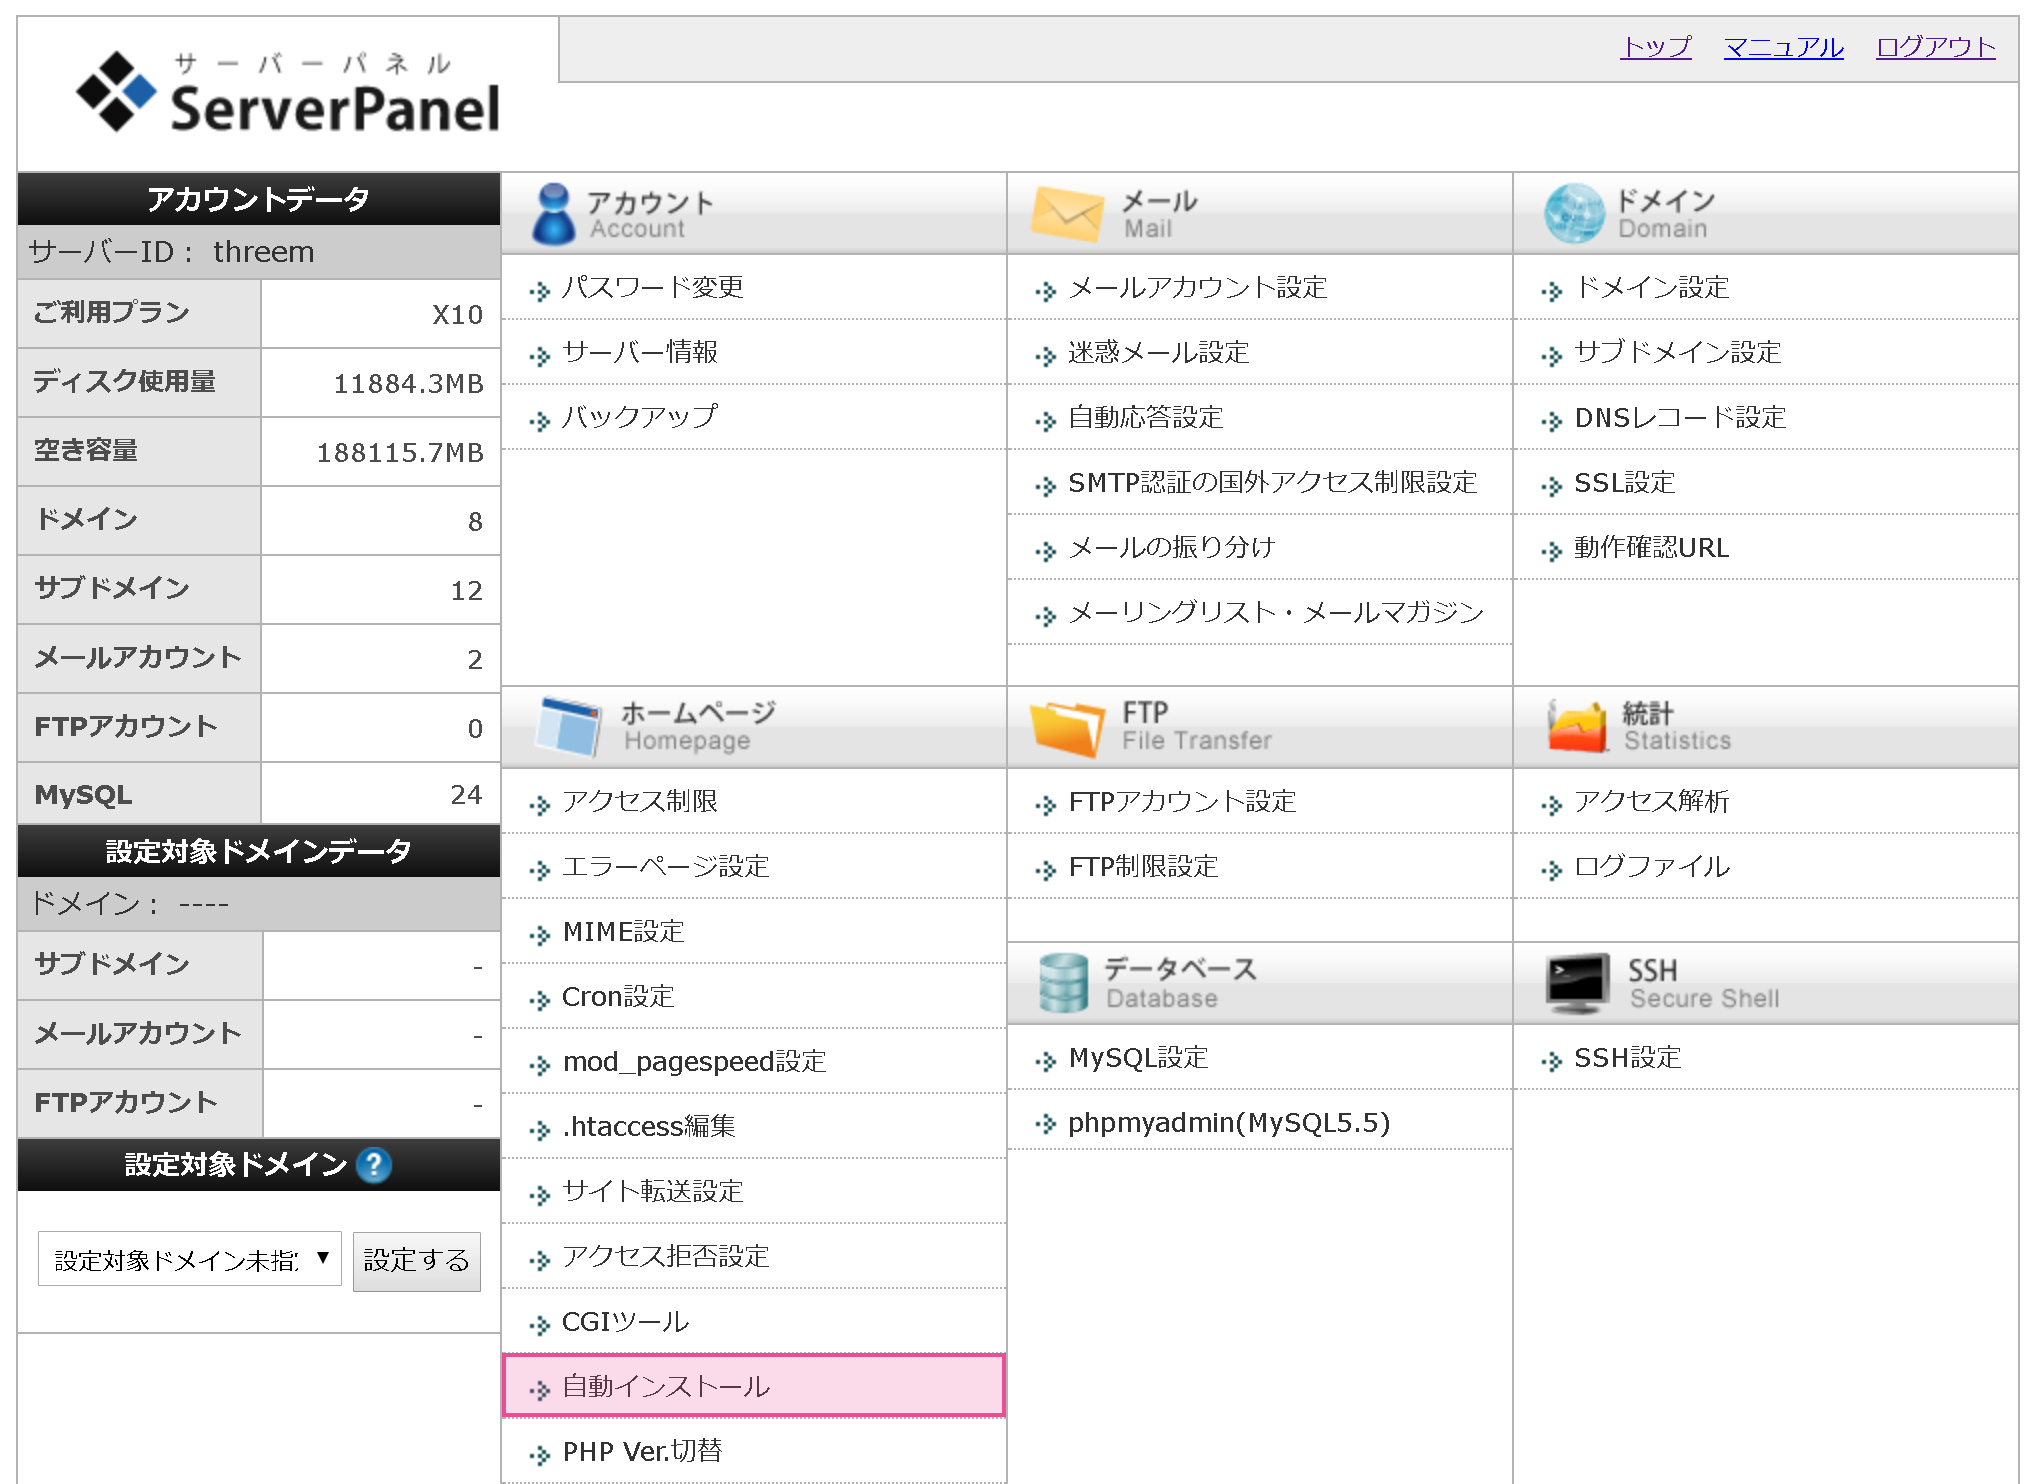Open the マニュアル link
Screen dimensions: 2036x1484
coord(1783,47)
